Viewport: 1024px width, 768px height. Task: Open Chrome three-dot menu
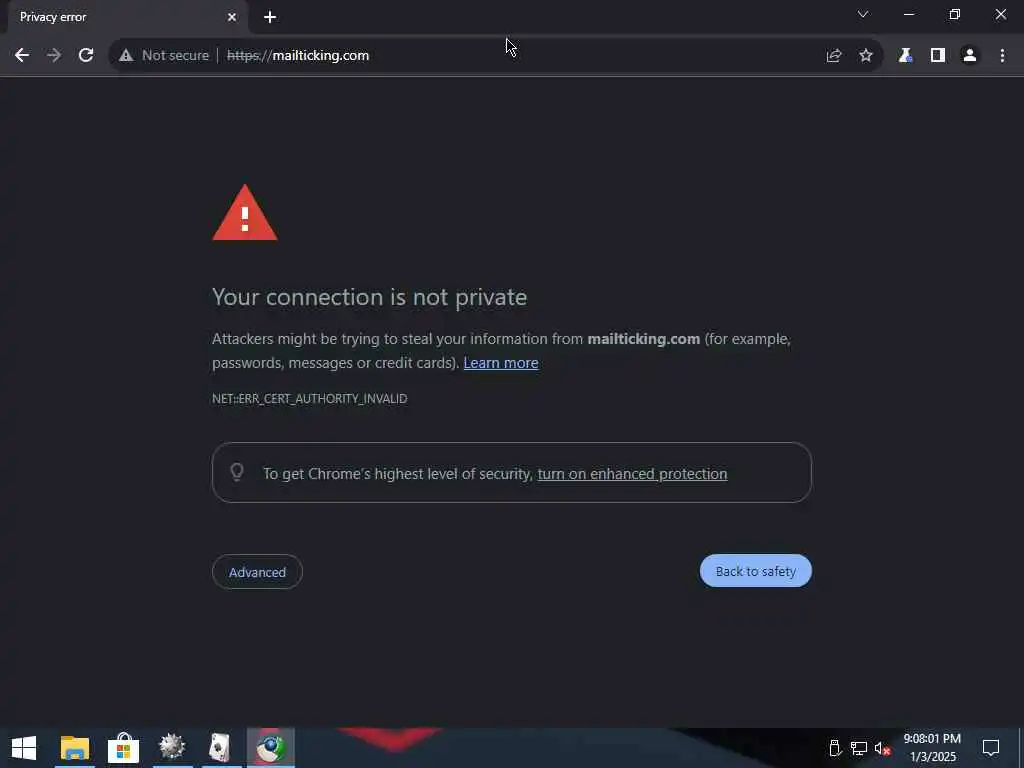1002,56
